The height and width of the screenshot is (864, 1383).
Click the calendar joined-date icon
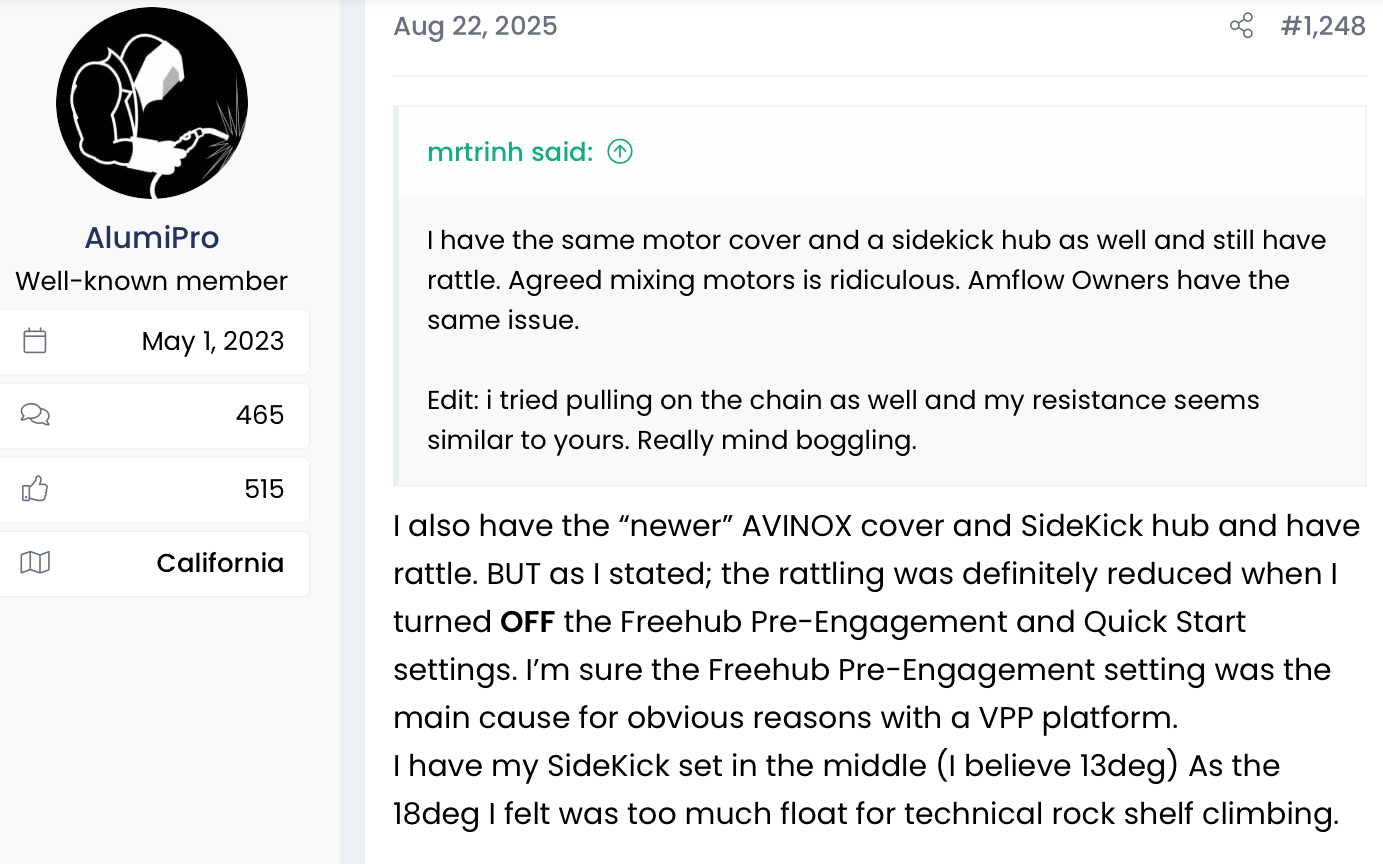pyautogui.click(x=35, y=341)
